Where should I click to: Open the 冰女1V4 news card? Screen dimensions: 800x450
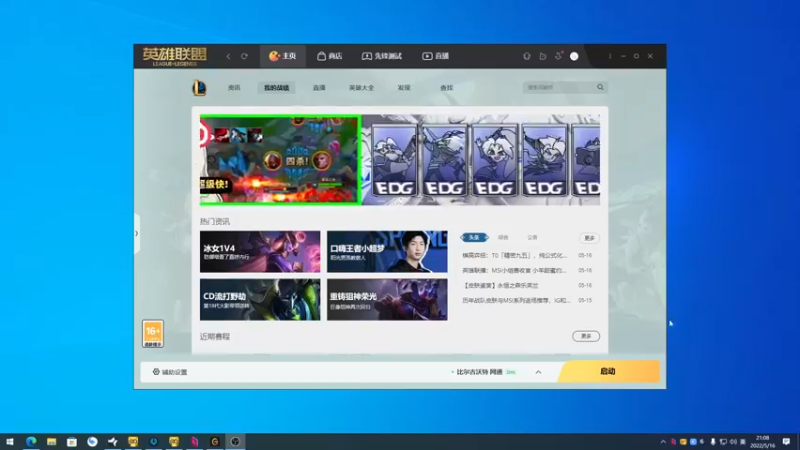[260, 252]
